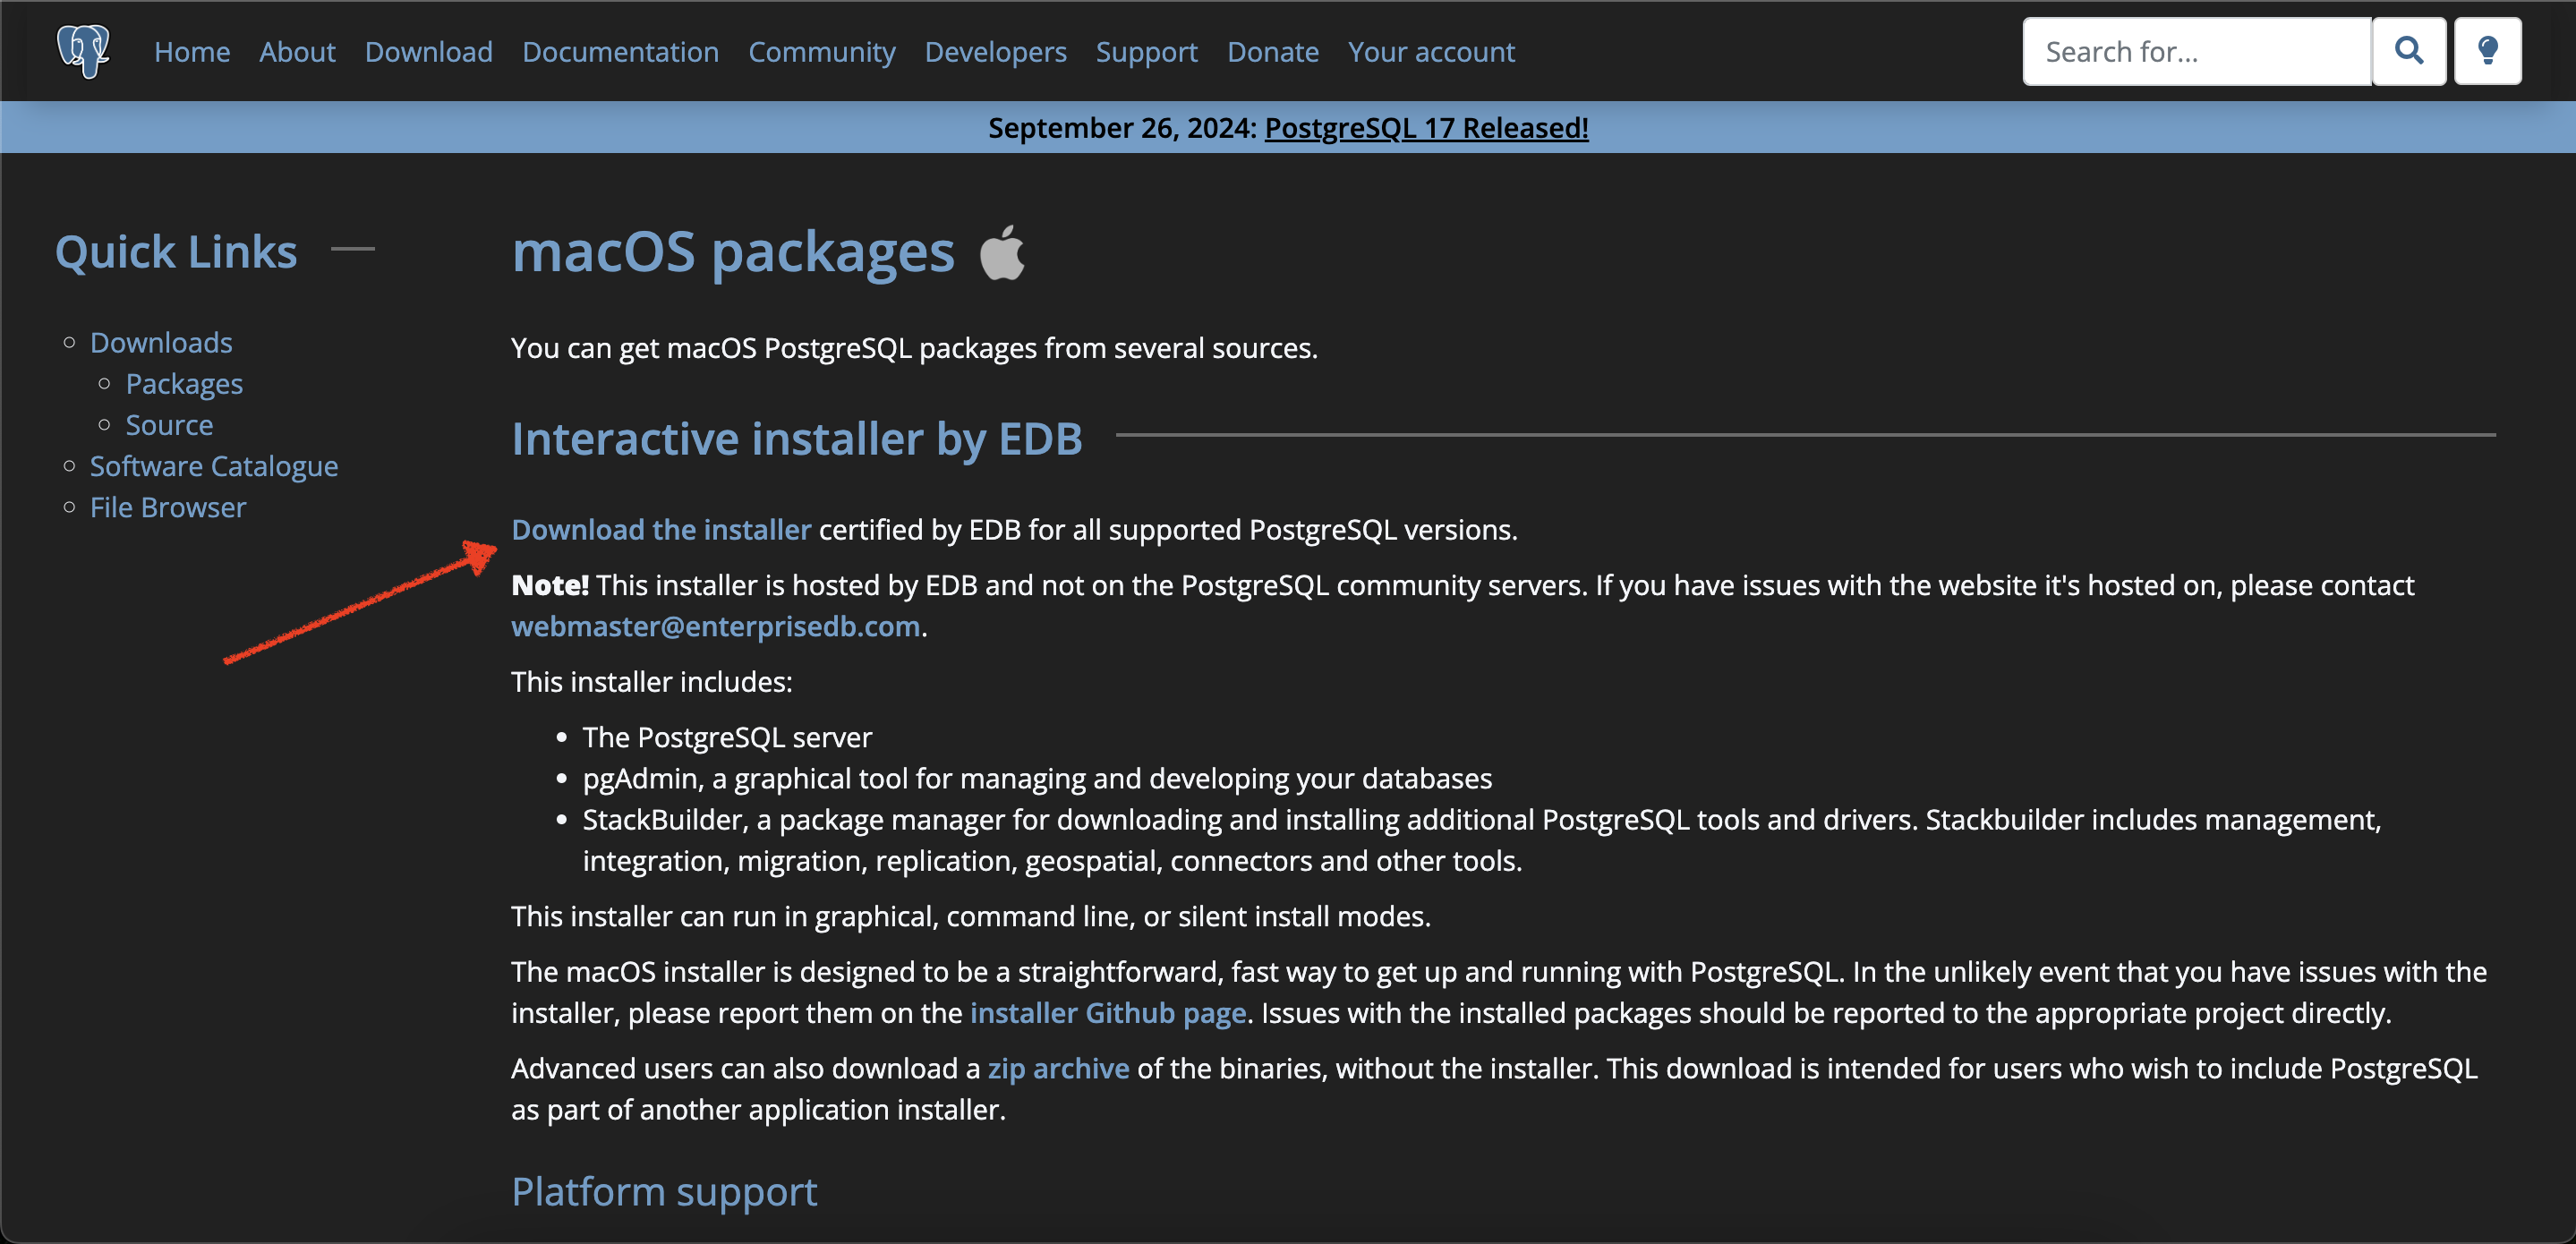Viewport: 2576px width, 1244px height.
Task: Open File Browser quick link
Action: pyautogui.click(x=168, y=507)
